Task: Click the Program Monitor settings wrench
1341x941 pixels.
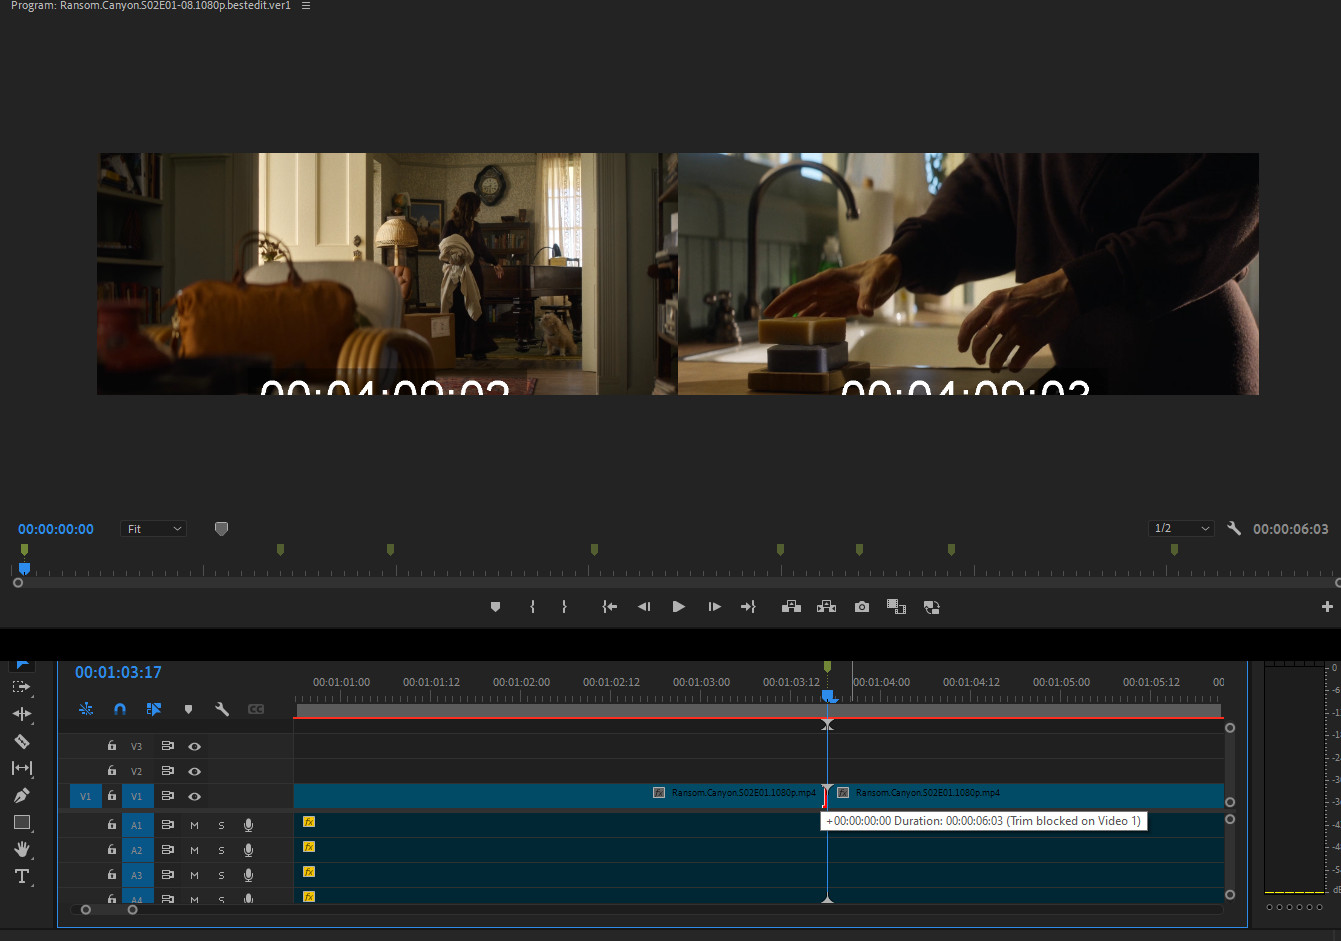Action: click(1234, 529)
